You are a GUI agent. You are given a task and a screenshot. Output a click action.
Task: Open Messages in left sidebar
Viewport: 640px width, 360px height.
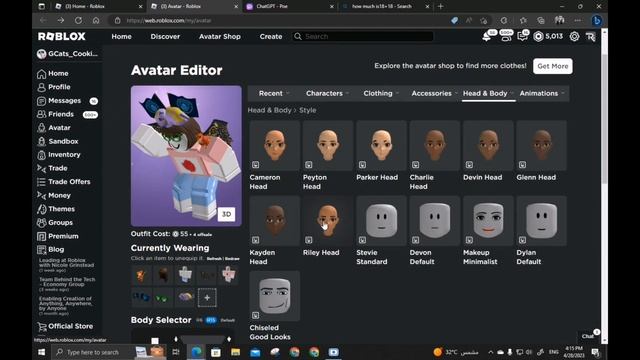click(59, 100)
